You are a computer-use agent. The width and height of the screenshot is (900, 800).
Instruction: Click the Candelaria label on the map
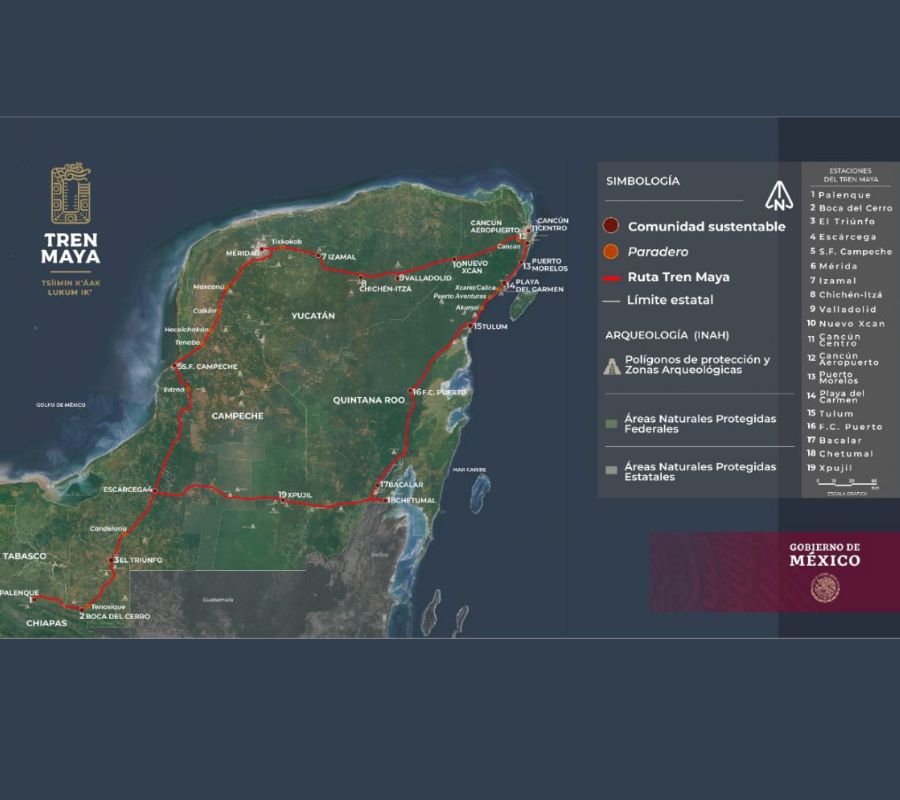coord(108,529)
